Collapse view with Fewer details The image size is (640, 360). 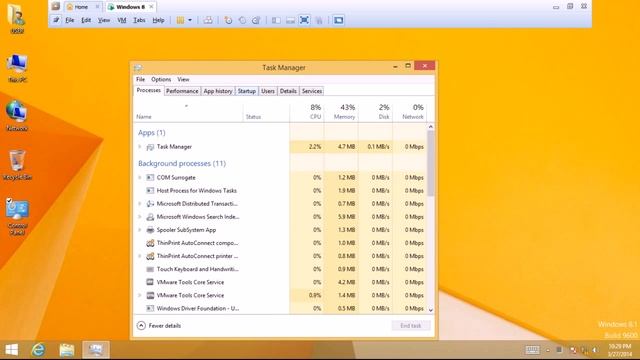coord(159,326)
